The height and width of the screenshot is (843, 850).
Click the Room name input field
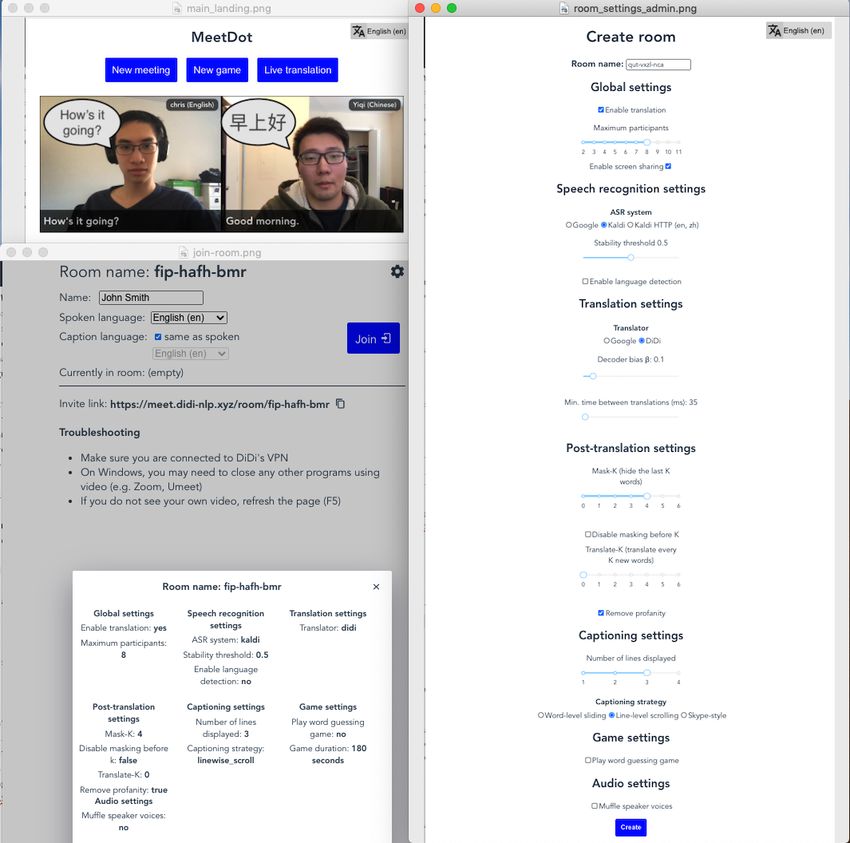(658, 65)
